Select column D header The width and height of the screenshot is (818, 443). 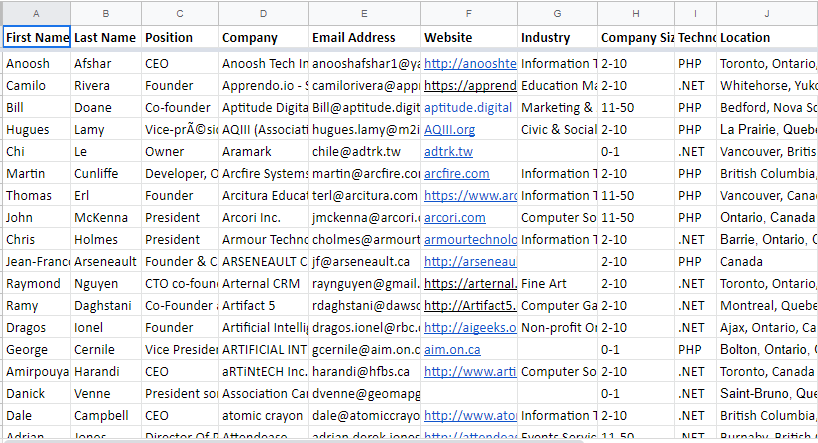(x=263, y=14)
